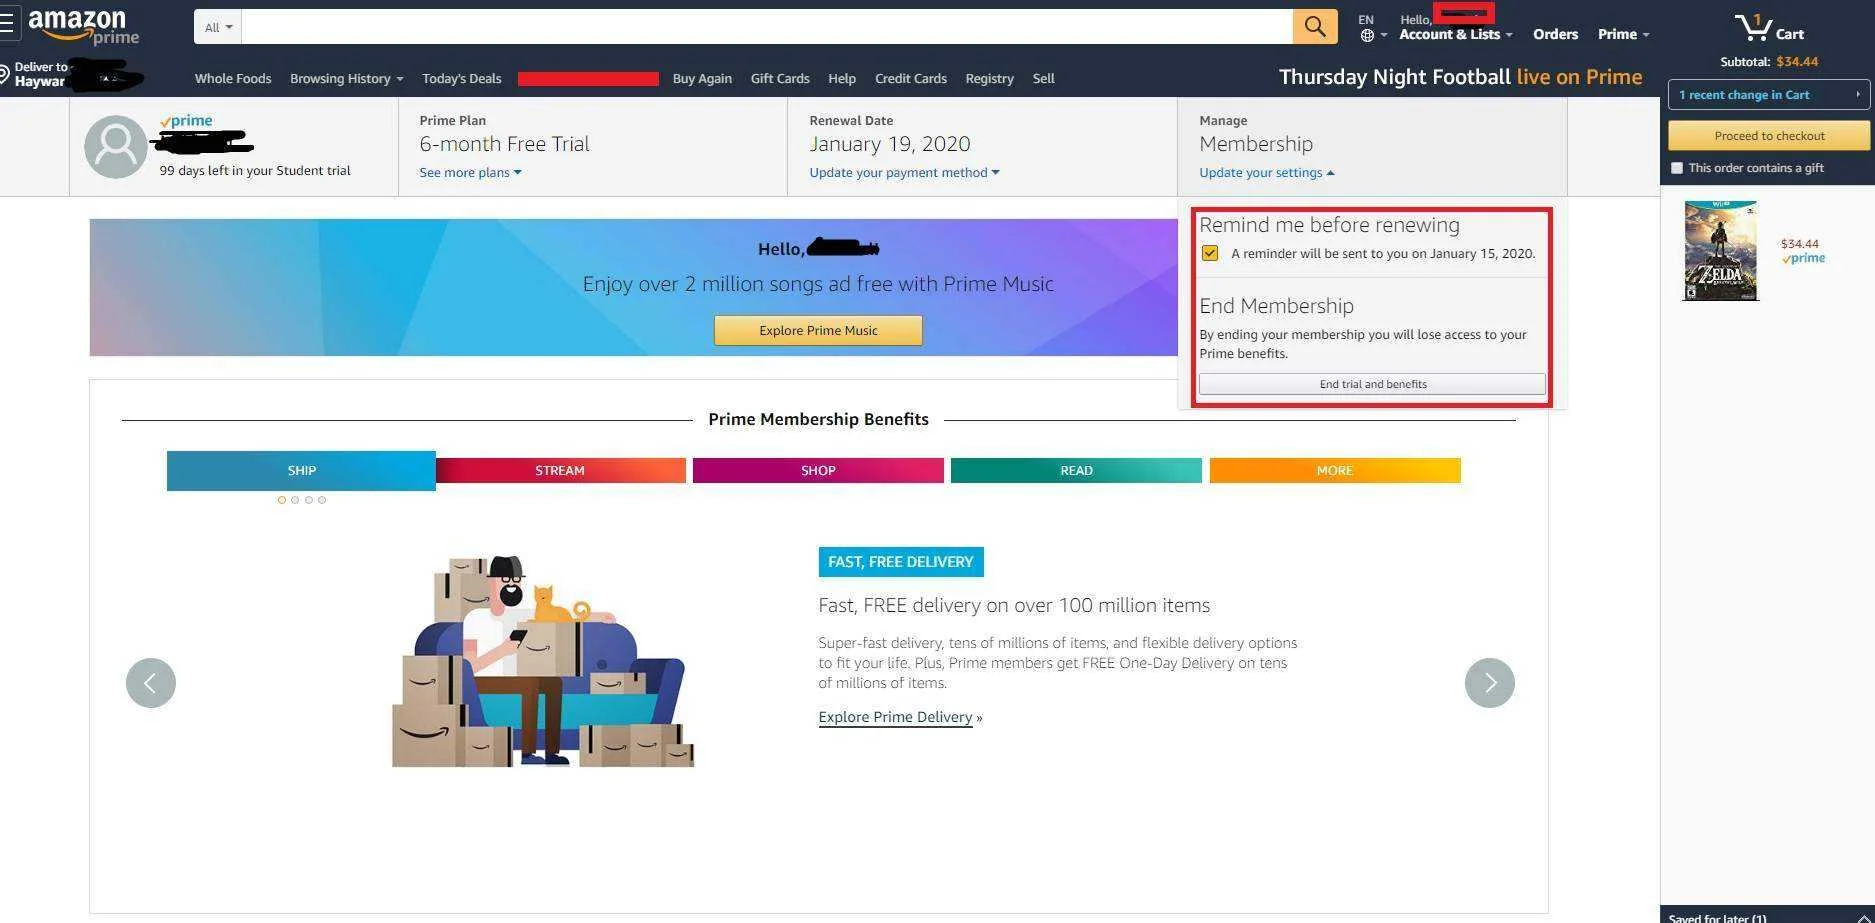This screenshot has width=1875, height=923.
Task: Open the Browsing History dropdown
Action: (346, 78)
